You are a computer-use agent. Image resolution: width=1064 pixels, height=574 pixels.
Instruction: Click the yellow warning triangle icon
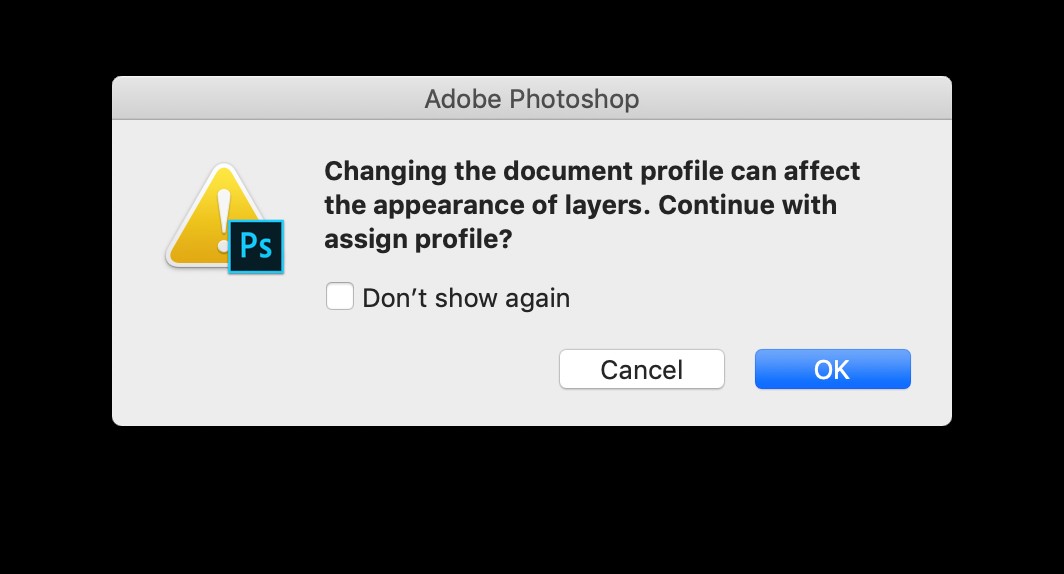(x=216, y=214)
